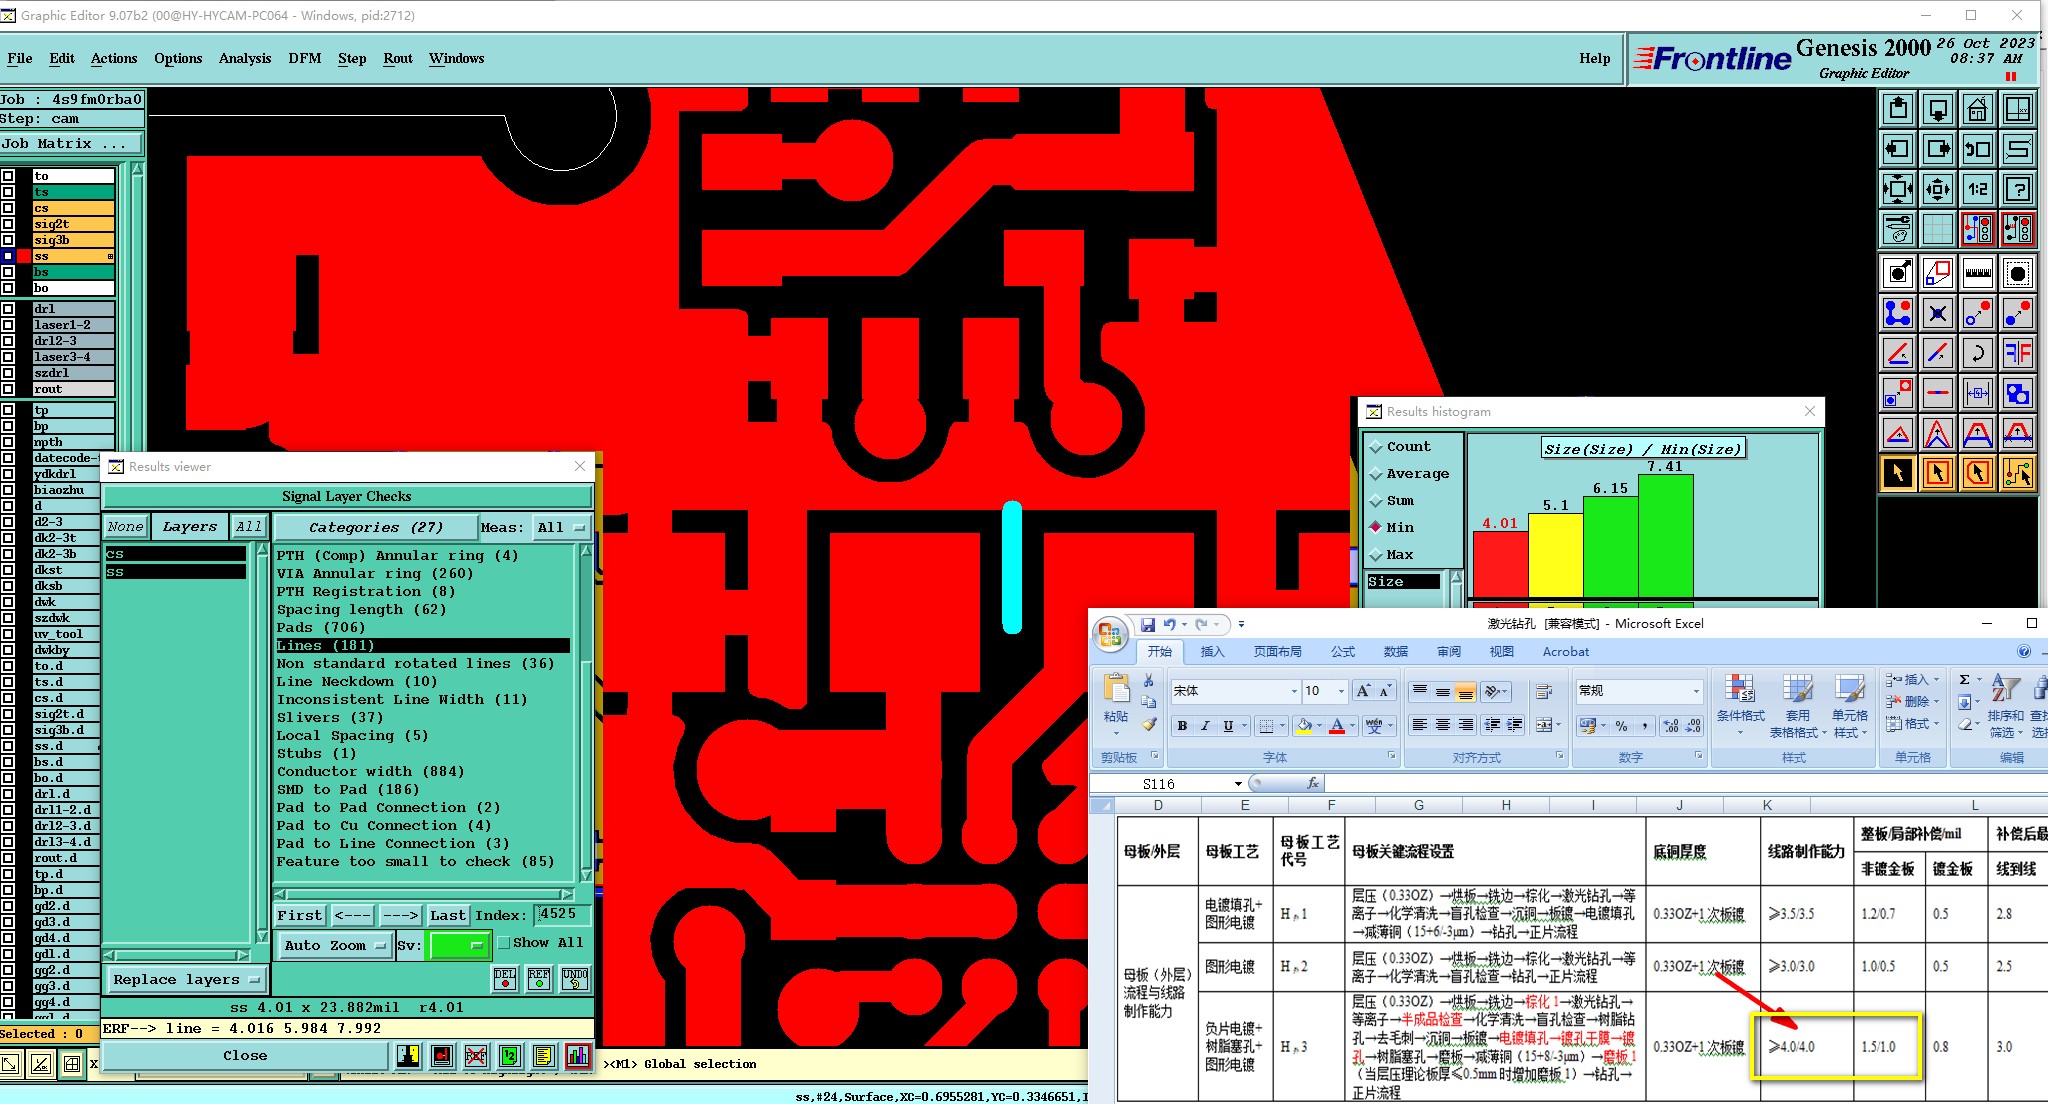Select the Max radio option in histogram

[1377, 554]
